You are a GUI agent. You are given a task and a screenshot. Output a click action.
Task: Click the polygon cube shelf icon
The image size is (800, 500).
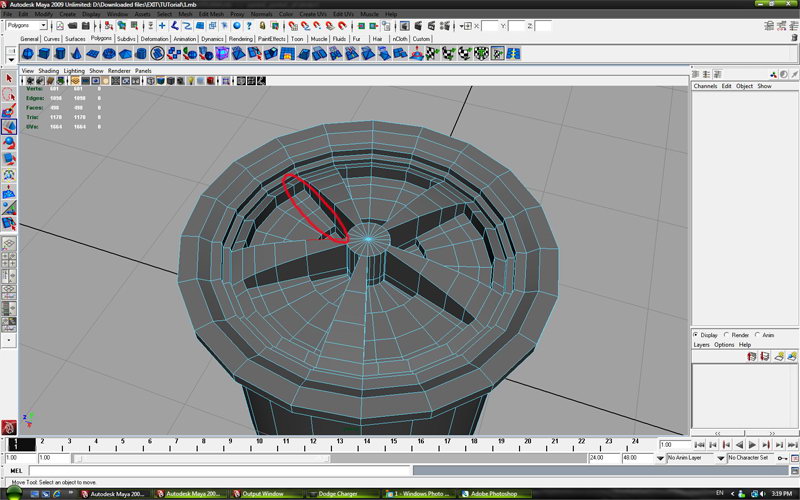coord(45,53)
